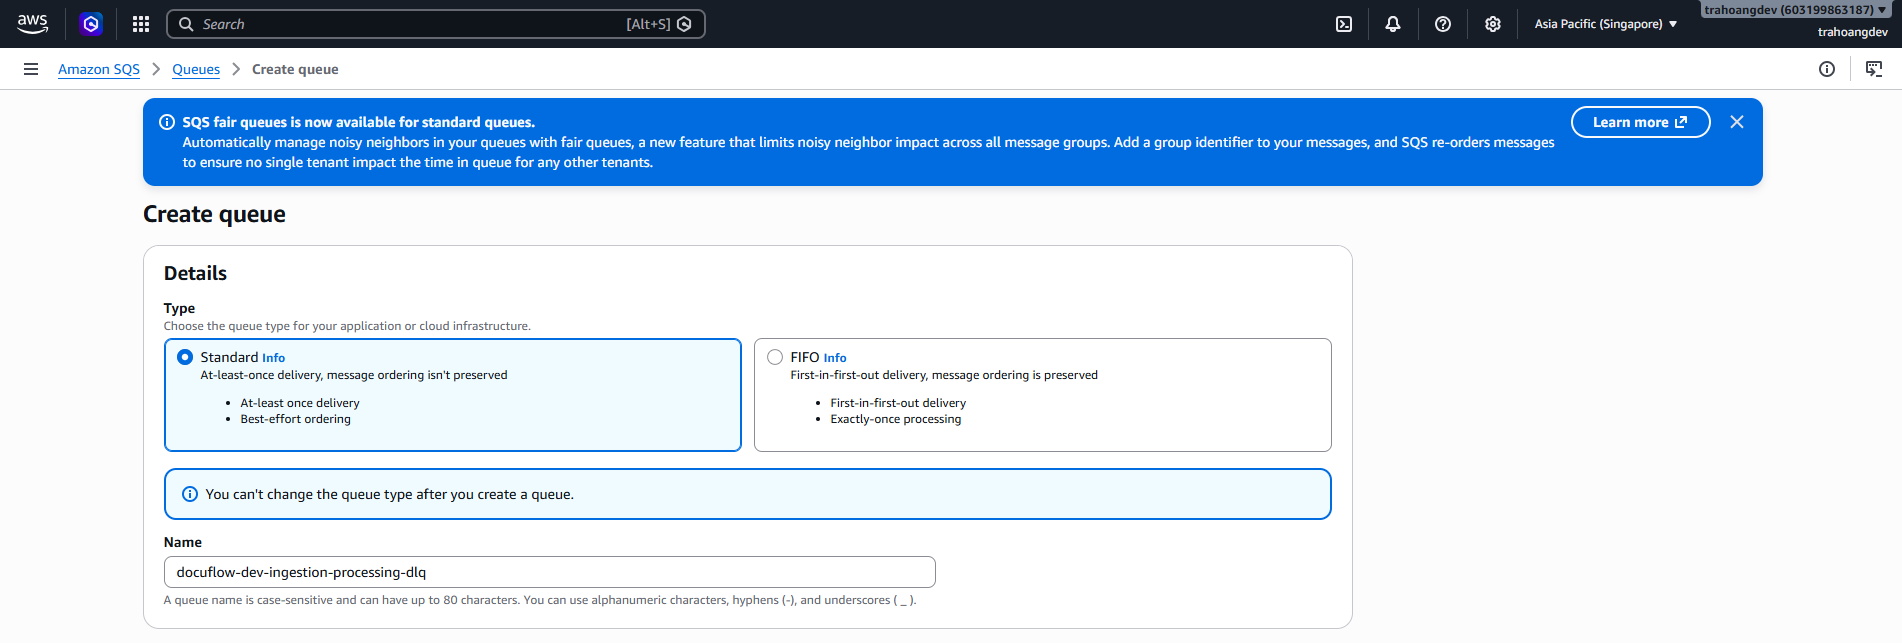The width and height of the screenshot is (1902, 643).
Task: Click 'At-least once delivery' bullet text
Action: [x=300, y=403]
